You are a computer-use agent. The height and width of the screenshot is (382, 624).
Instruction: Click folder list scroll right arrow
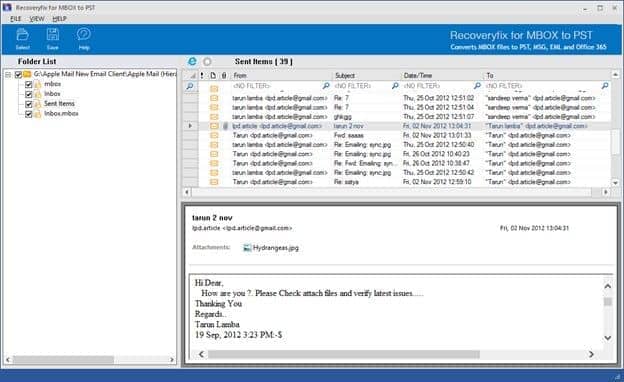[172, 360]
